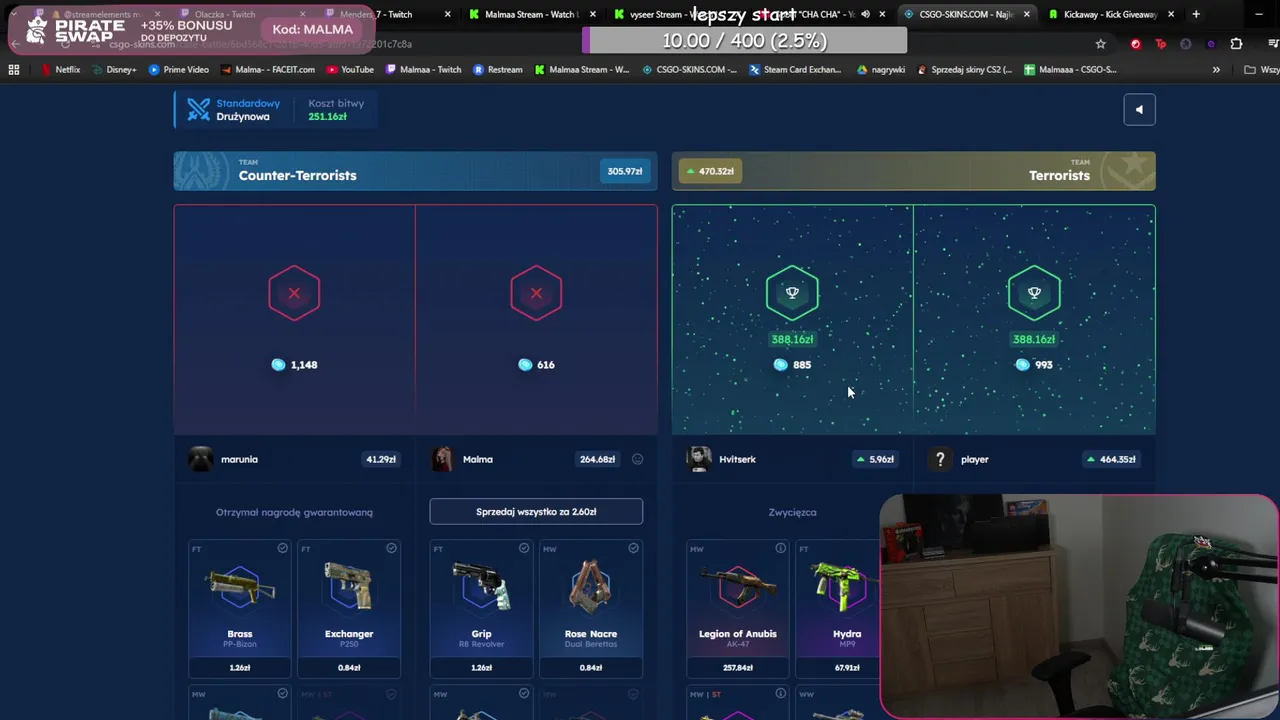Click Counter-Terrorists total 305.97zł badge
Image resolution: width=1280 pixels, height=720 pixels.
pyautogui.click(x=625, y=171)
